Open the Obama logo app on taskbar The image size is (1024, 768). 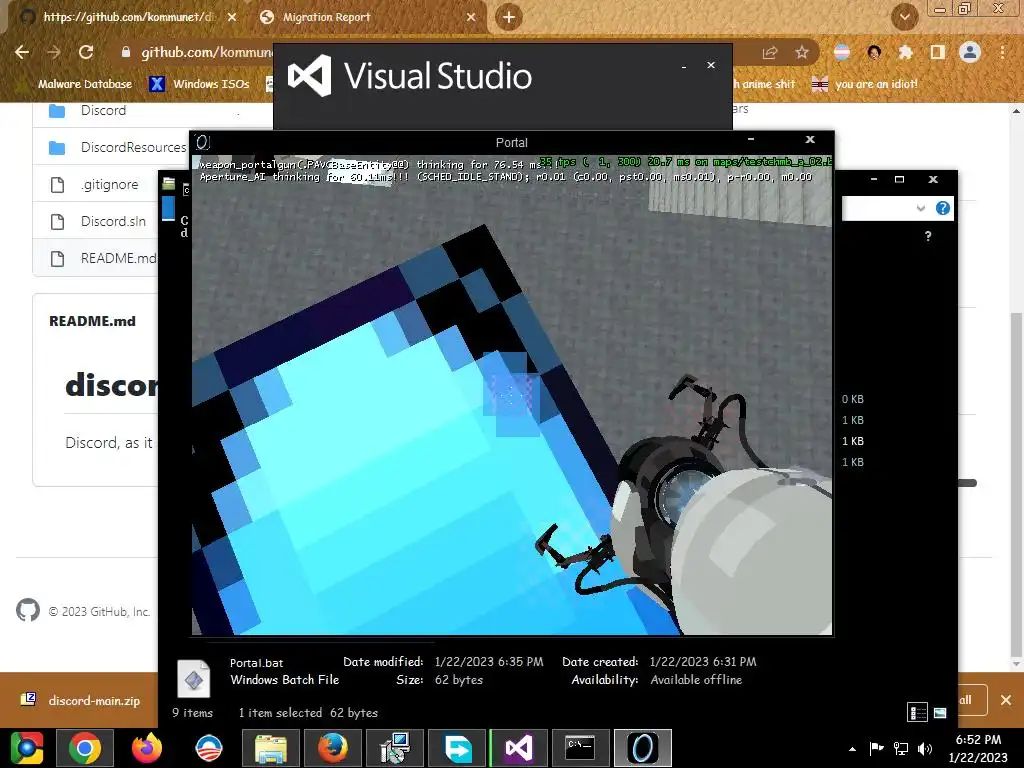[209, 748]
